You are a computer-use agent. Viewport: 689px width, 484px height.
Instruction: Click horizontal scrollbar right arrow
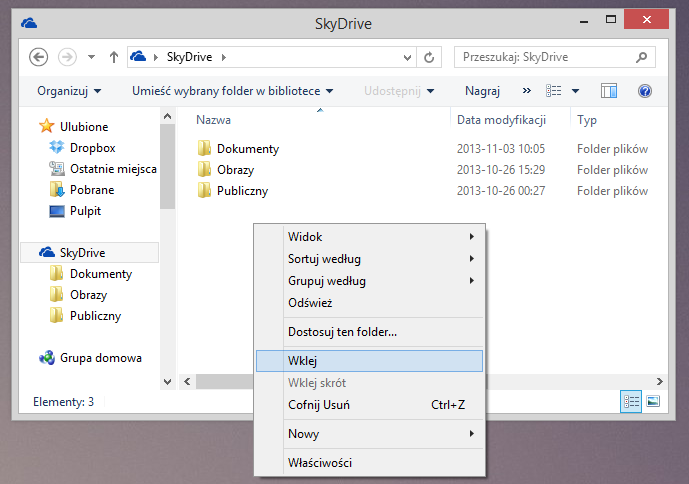pyautogui.click(x=660, y=382)
